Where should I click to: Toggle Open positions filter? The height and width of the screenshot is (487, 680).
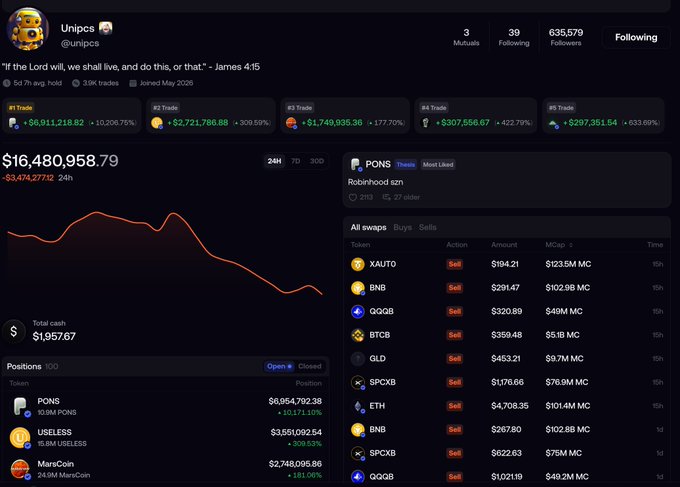279,366
